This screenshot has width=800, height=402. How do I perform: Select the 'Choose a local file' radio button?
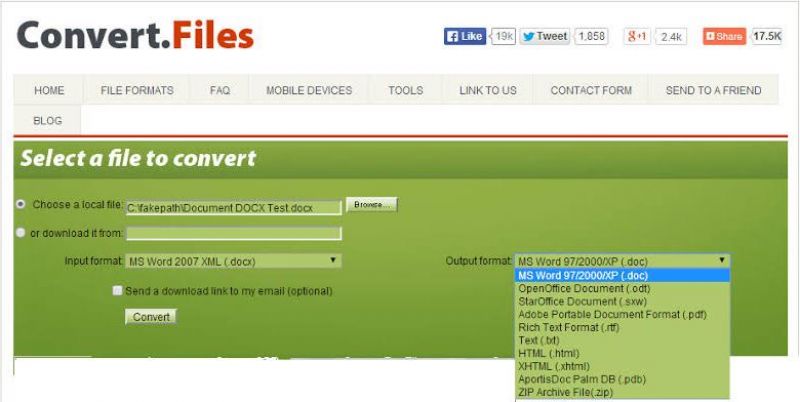coord(21,204)
